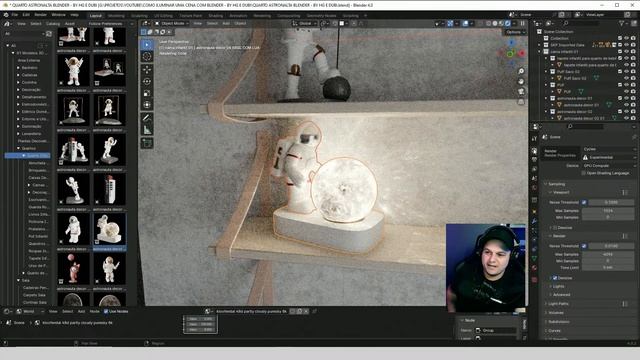Open the World properties tab icon

534,189
